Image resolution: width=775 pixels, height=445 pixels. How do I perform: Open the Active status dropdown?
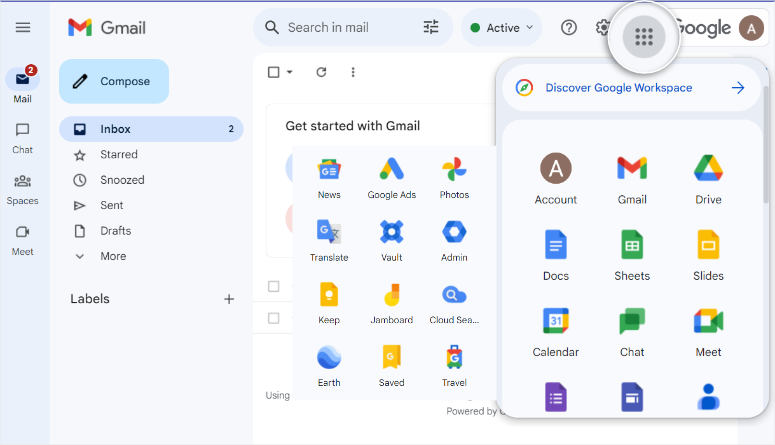click(501, 28)
